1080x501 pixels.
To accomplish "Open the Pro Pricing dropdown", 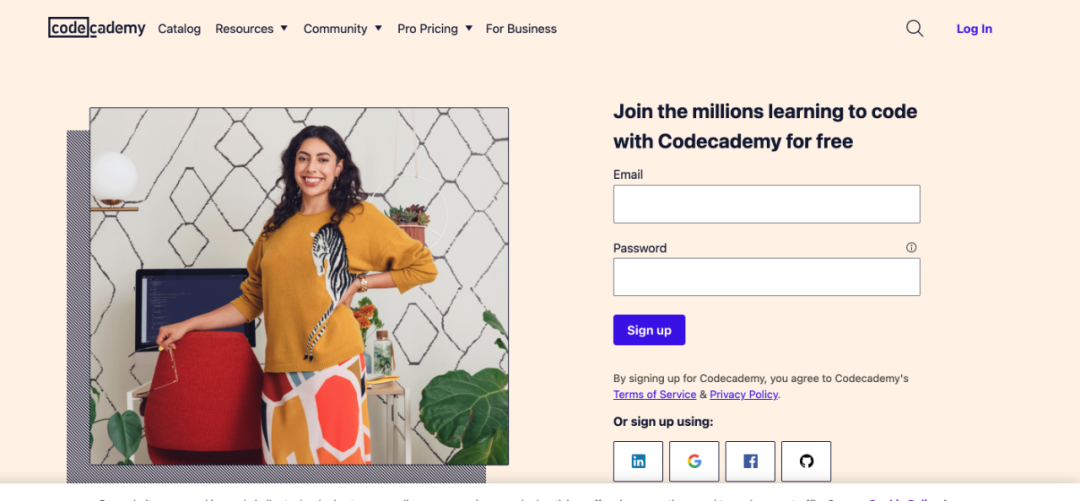I will (x=434, y=29).
